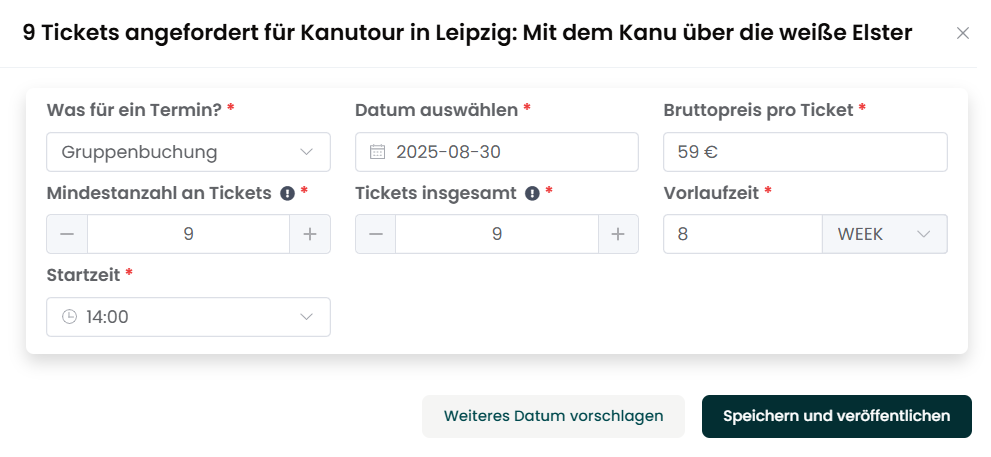The image size is (991, 457).
Task: Click the date field showing 2025-08-30
Action: pos(497,152)
